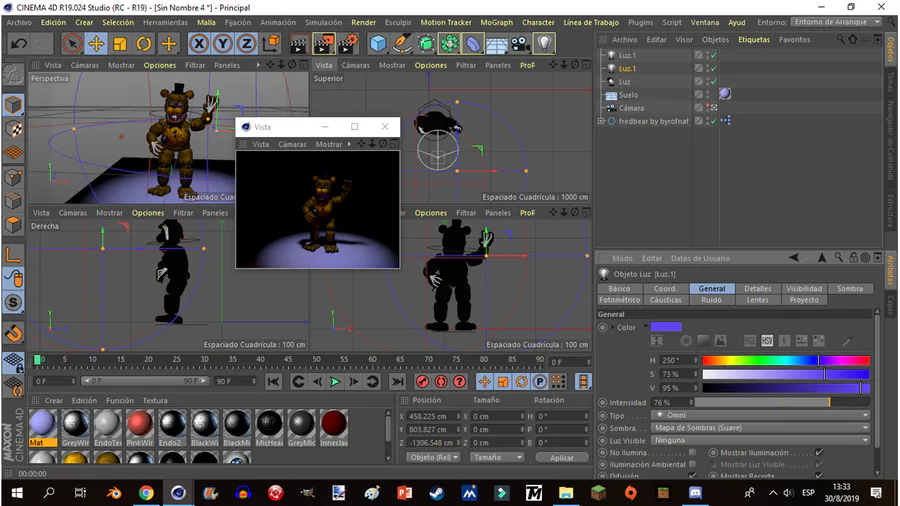Open Render Settings icon

[348, 44]
